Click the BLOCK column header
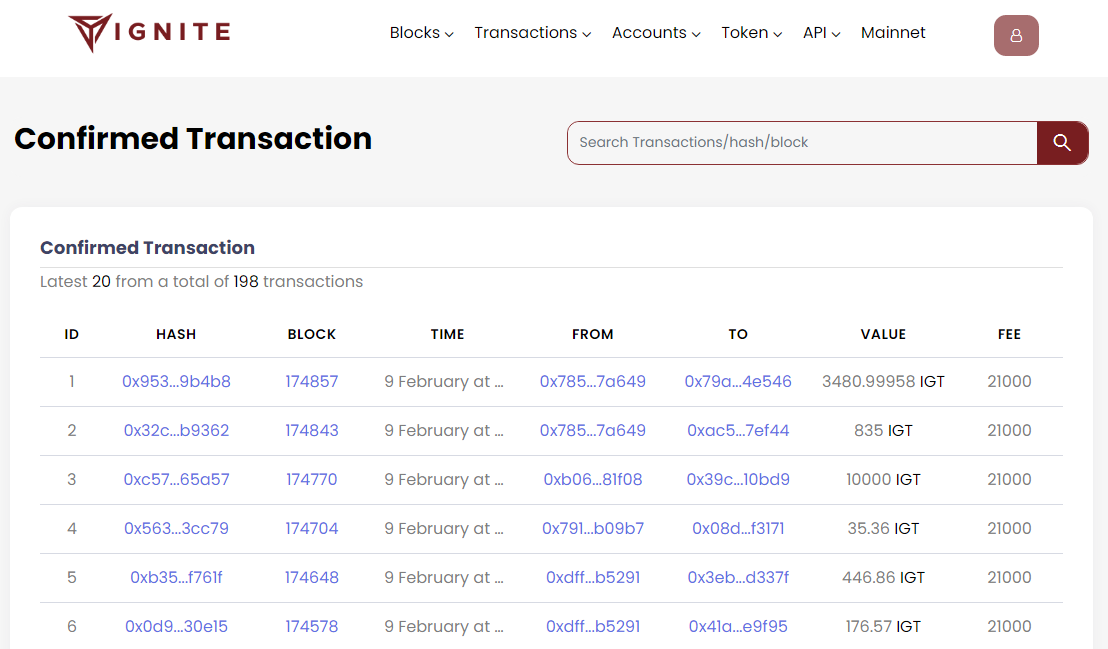Screen dimensions: 1108x649 (x=312, y=334)
